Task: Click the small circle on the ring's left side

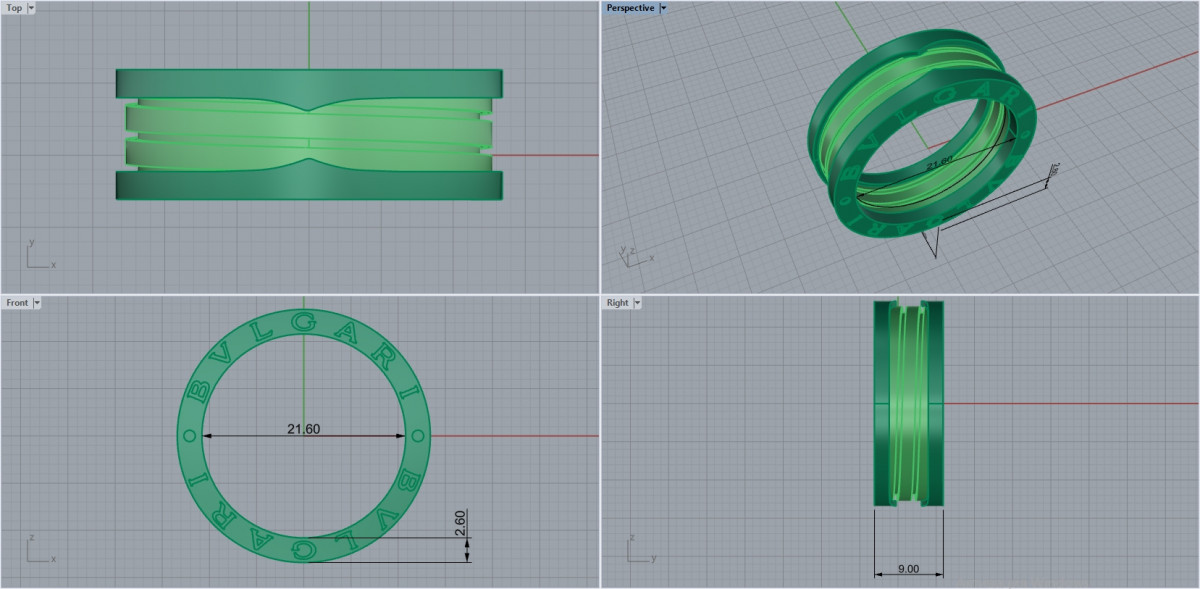Action: pos(189,436)
